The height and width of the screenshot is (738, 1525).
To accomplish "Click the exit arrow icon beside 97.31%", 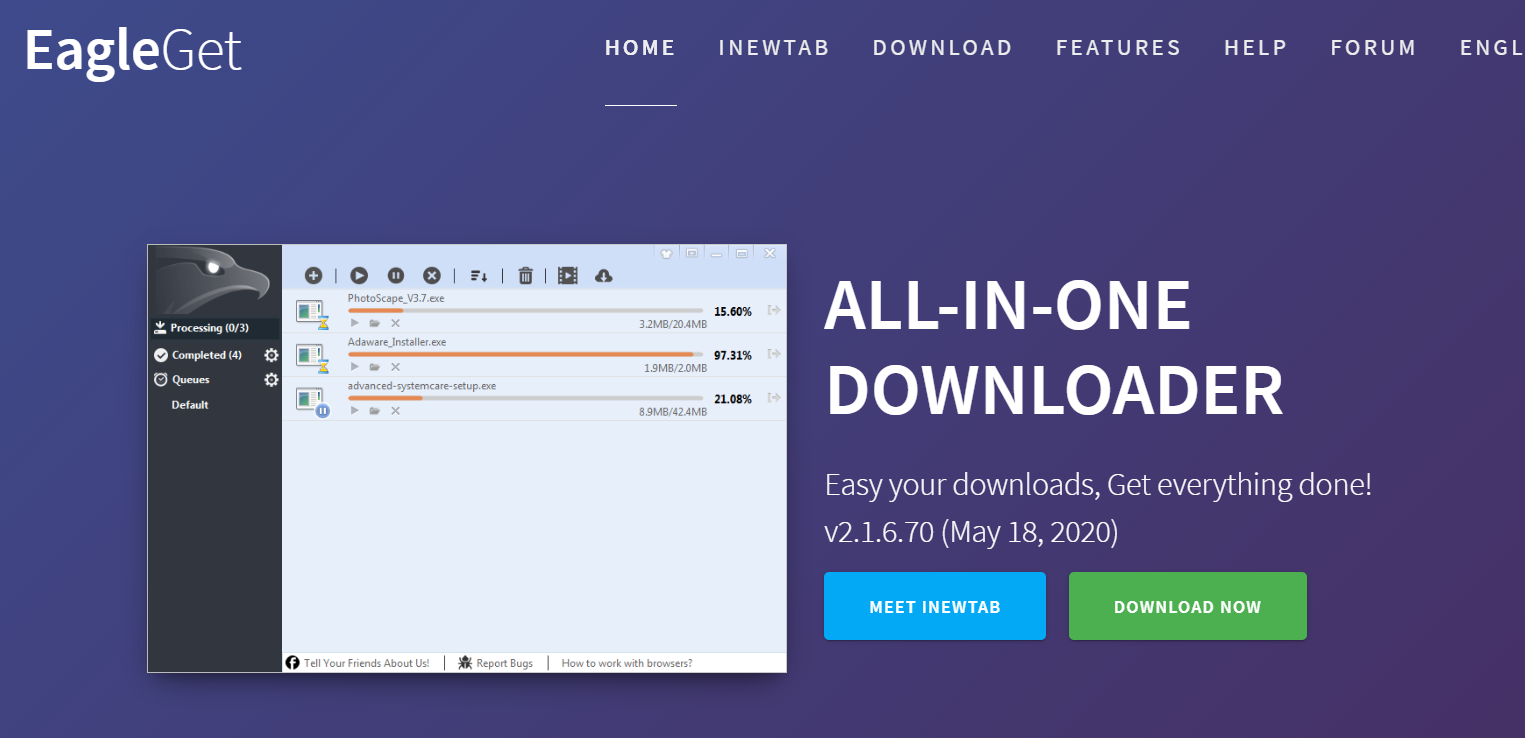I will point(774,354).
